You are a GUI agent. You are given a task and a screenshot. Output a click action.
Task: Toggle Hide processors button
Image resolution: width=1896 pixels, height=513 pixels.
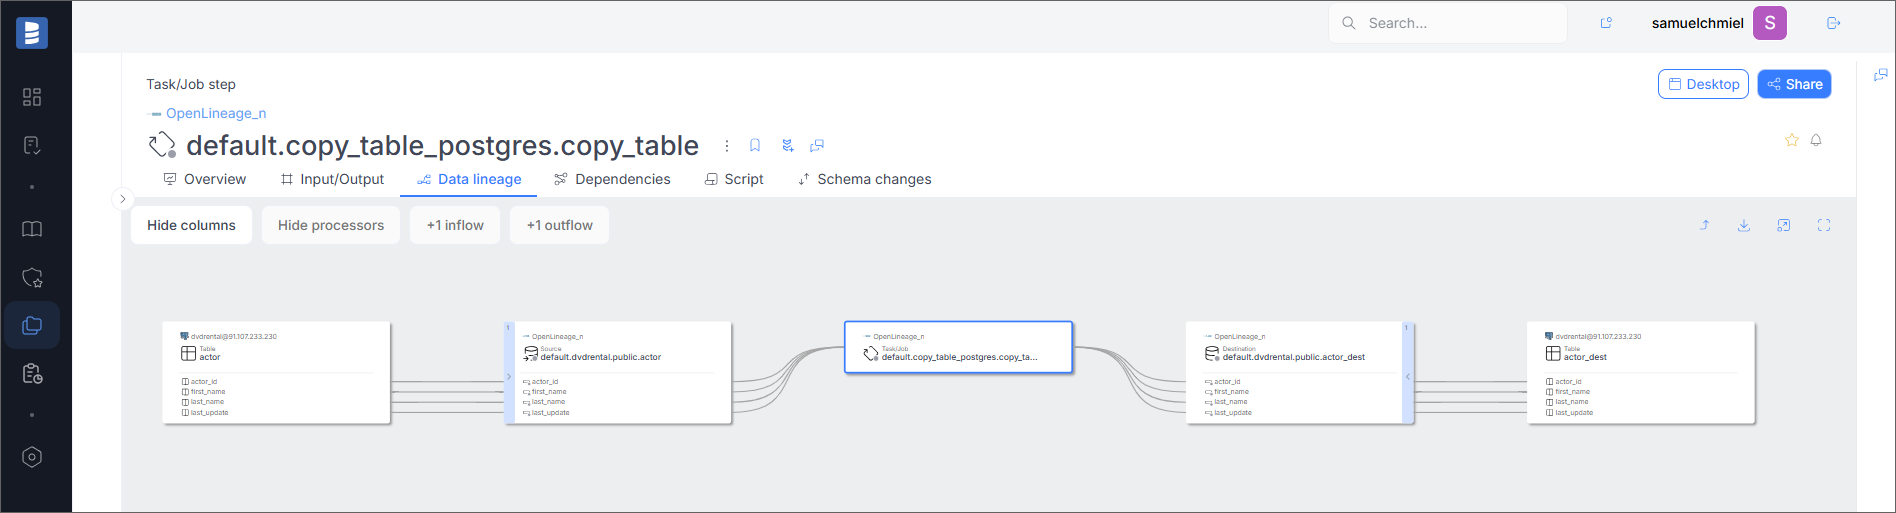tap(331, 225)
